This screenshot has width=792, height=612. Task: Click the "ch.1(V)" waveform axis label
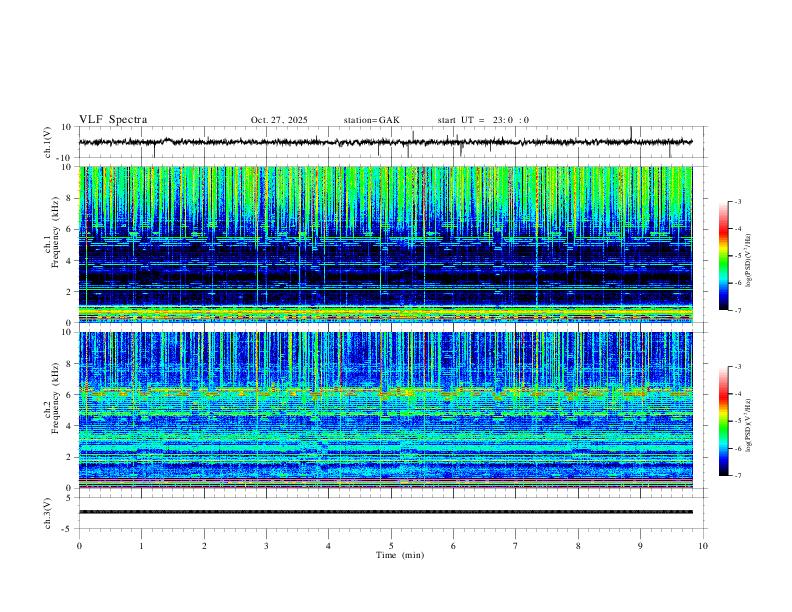pyautogui.click(x=48, y=142)
